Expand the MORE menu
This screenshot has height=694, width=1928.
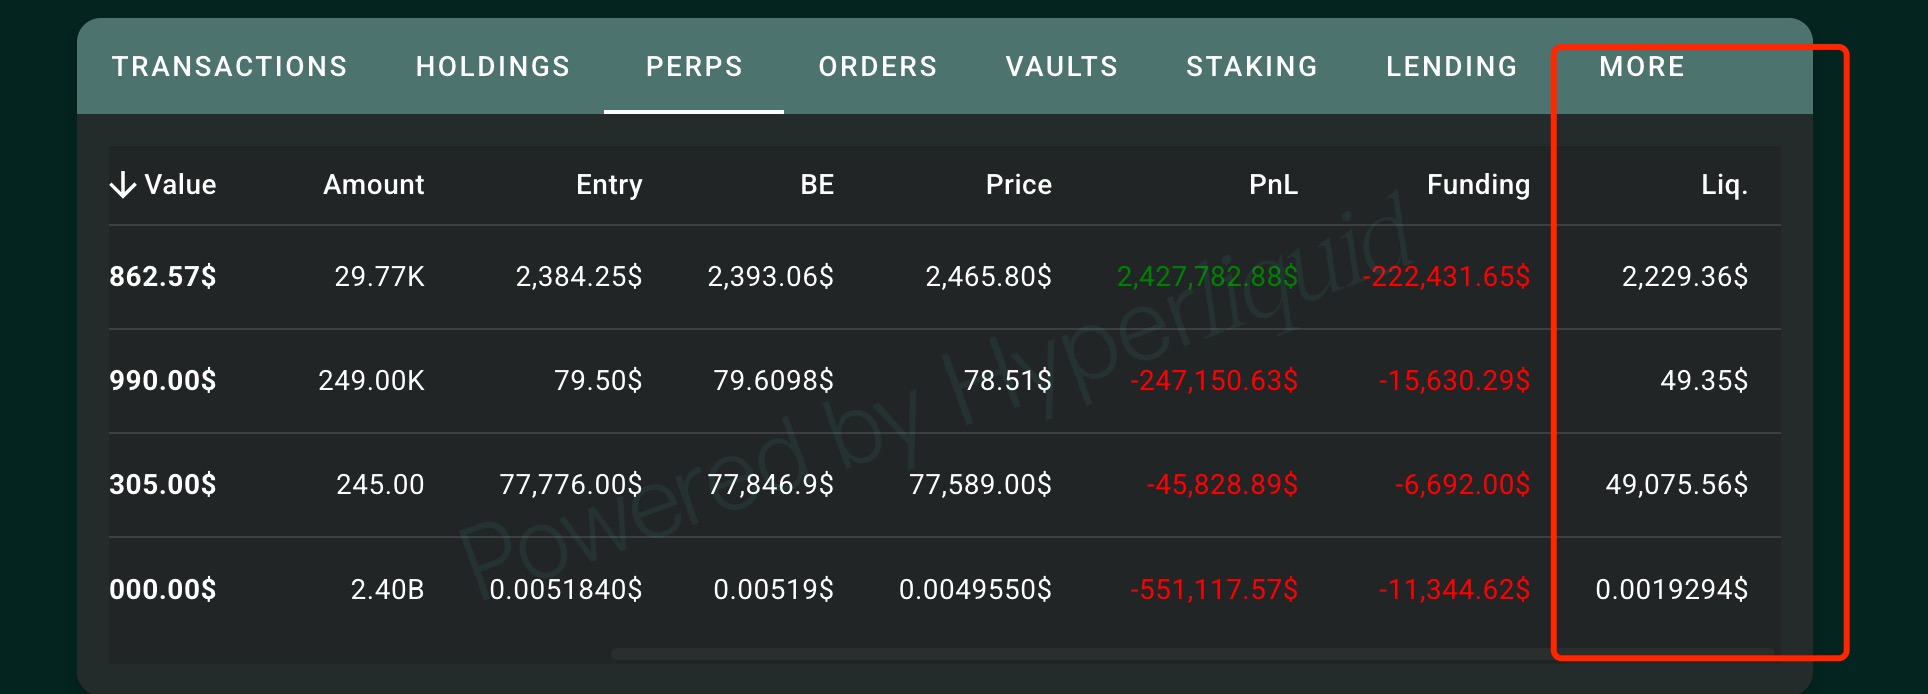tap(1642, 67)
